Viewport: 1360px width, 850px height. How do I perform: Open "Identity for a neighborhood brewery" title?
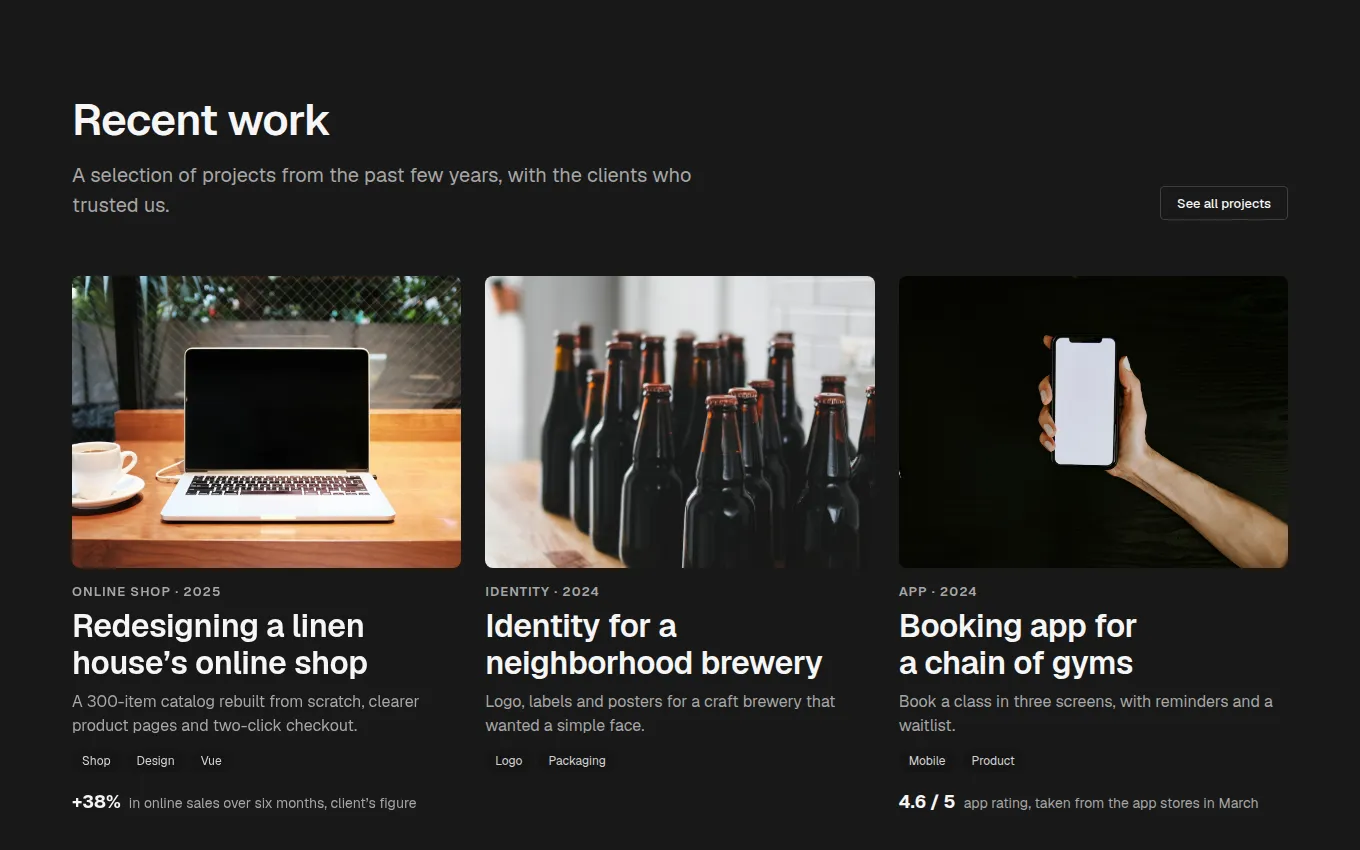click(x=654, y=644)
